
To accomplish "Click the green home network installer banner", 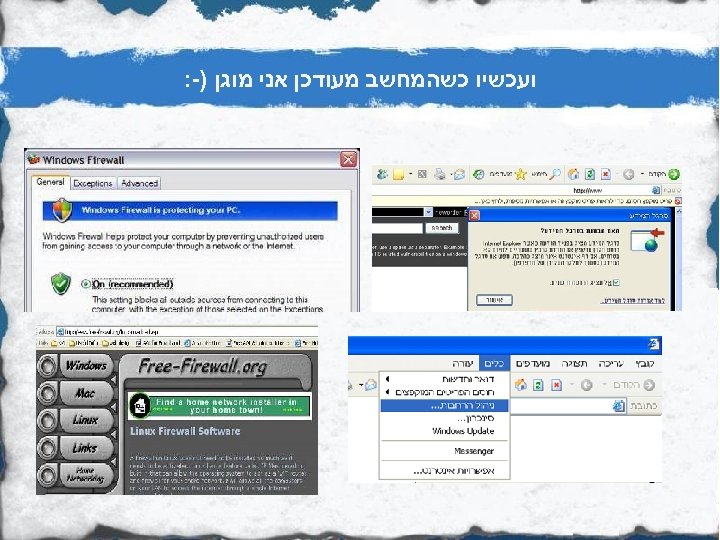I will click(x=219, y=406).
